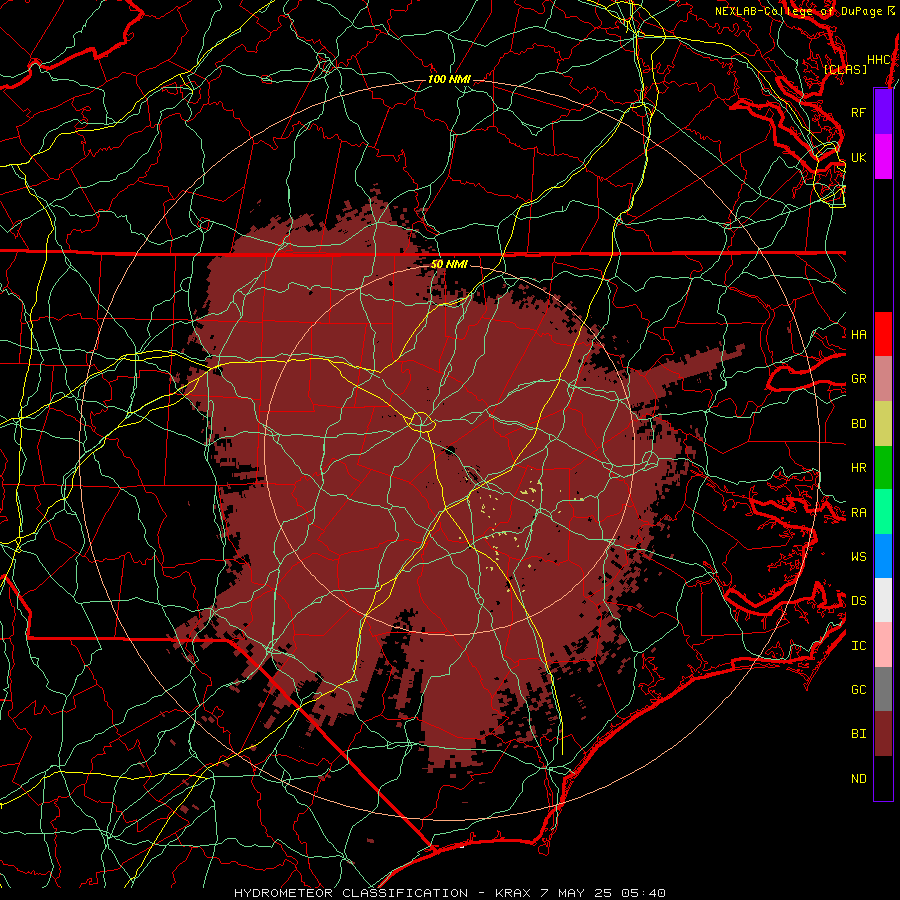This screenshot has height=900, width=900.
Task: Click the RA legend label
Action: pyautogui.click(x=859, y=512)
